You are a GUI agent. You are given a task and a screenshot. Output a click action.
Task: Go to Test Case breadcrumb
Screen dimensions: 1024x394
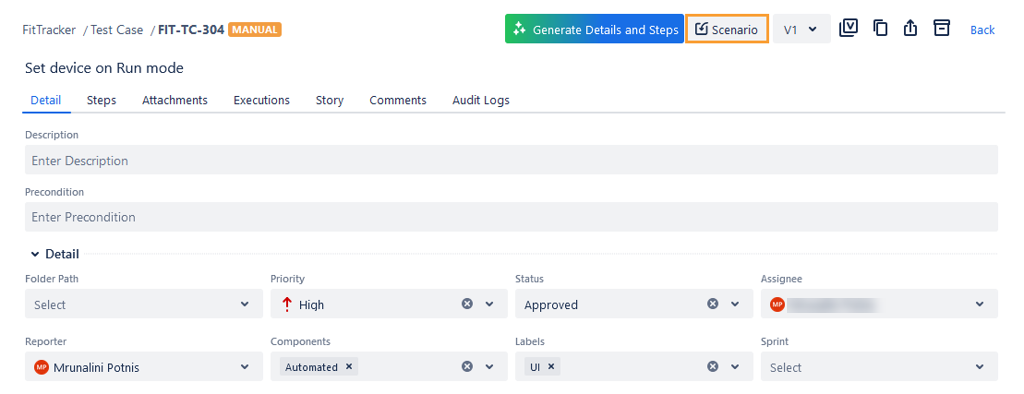[x=117, y=29]
